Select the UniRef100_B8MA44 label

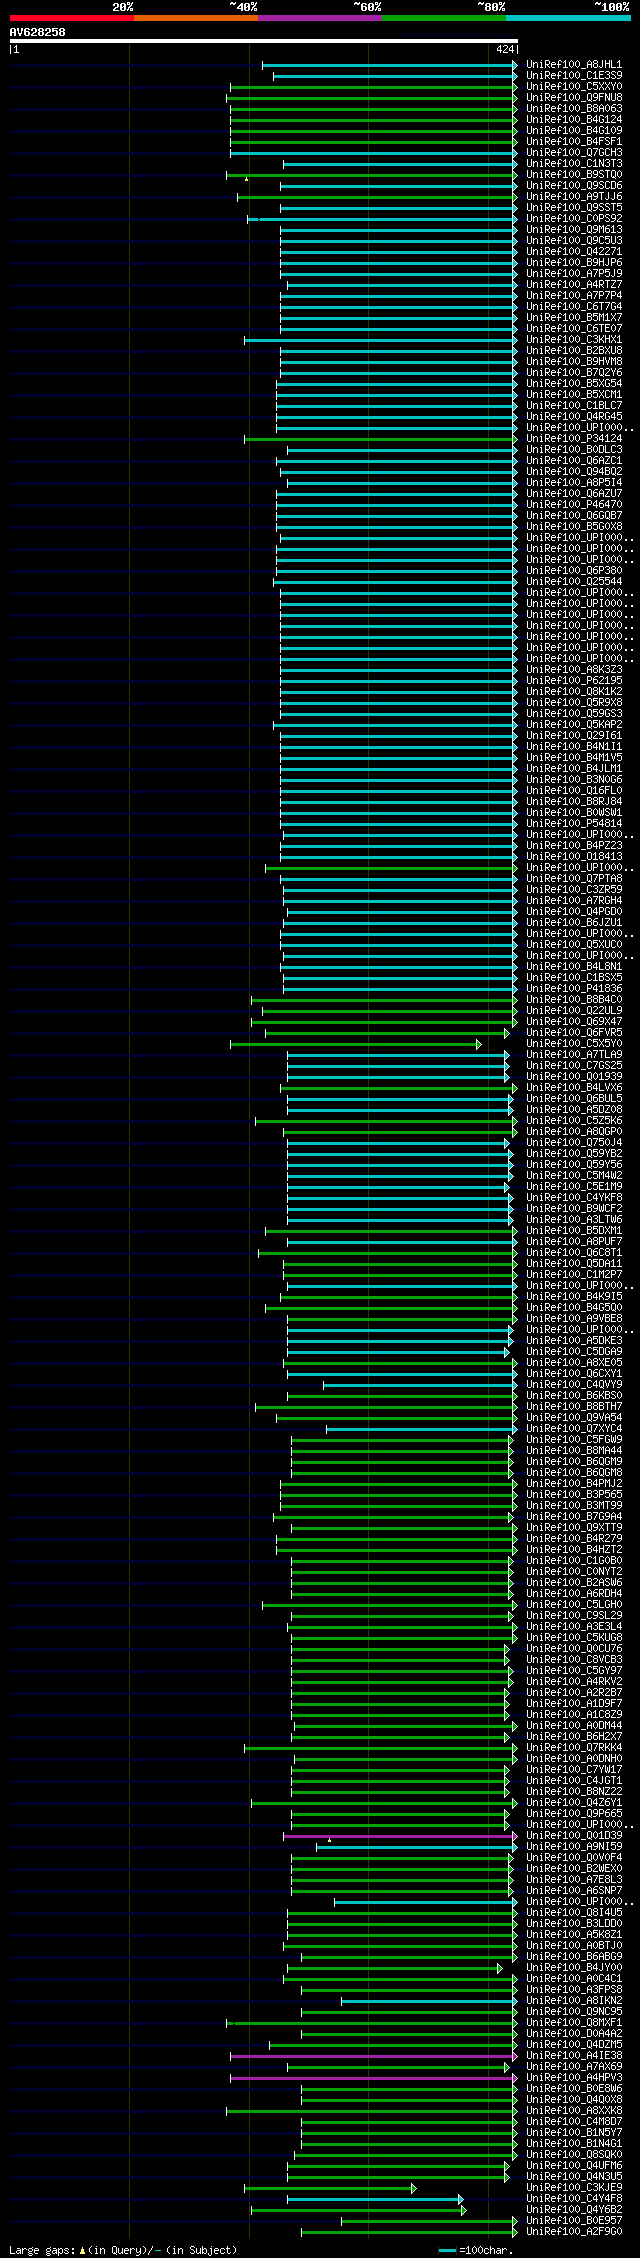[x=574, y=1450]
